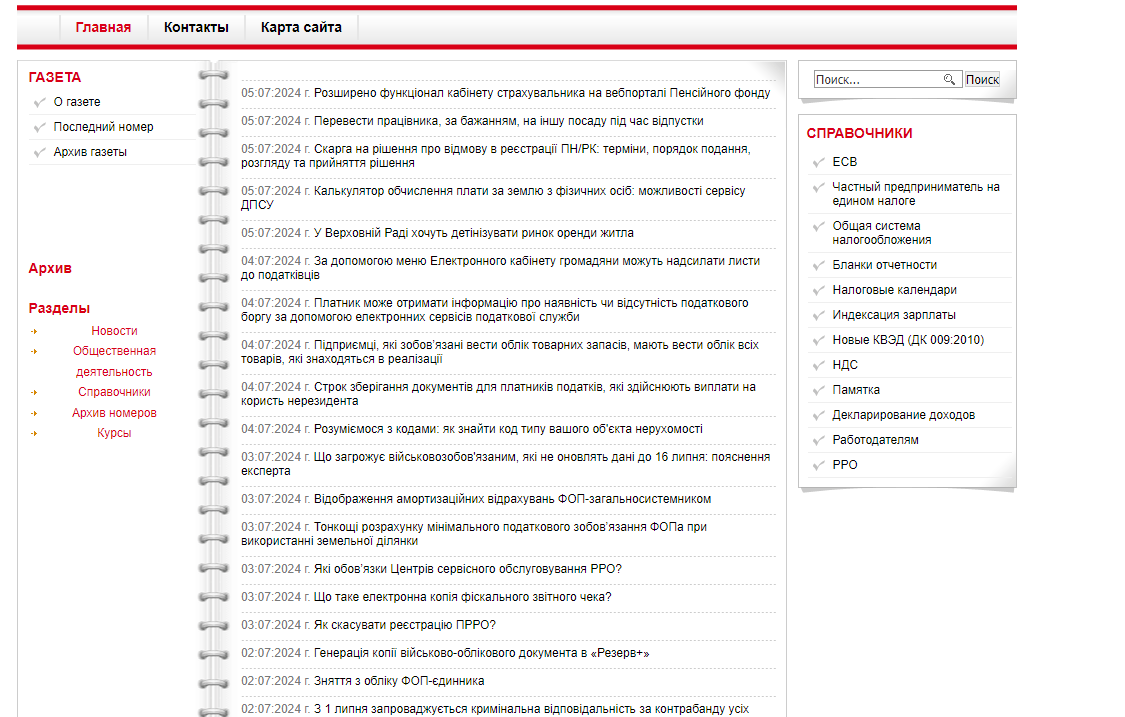Open news Калькулятор обчислення плати за землю

[x=494, y=198]
